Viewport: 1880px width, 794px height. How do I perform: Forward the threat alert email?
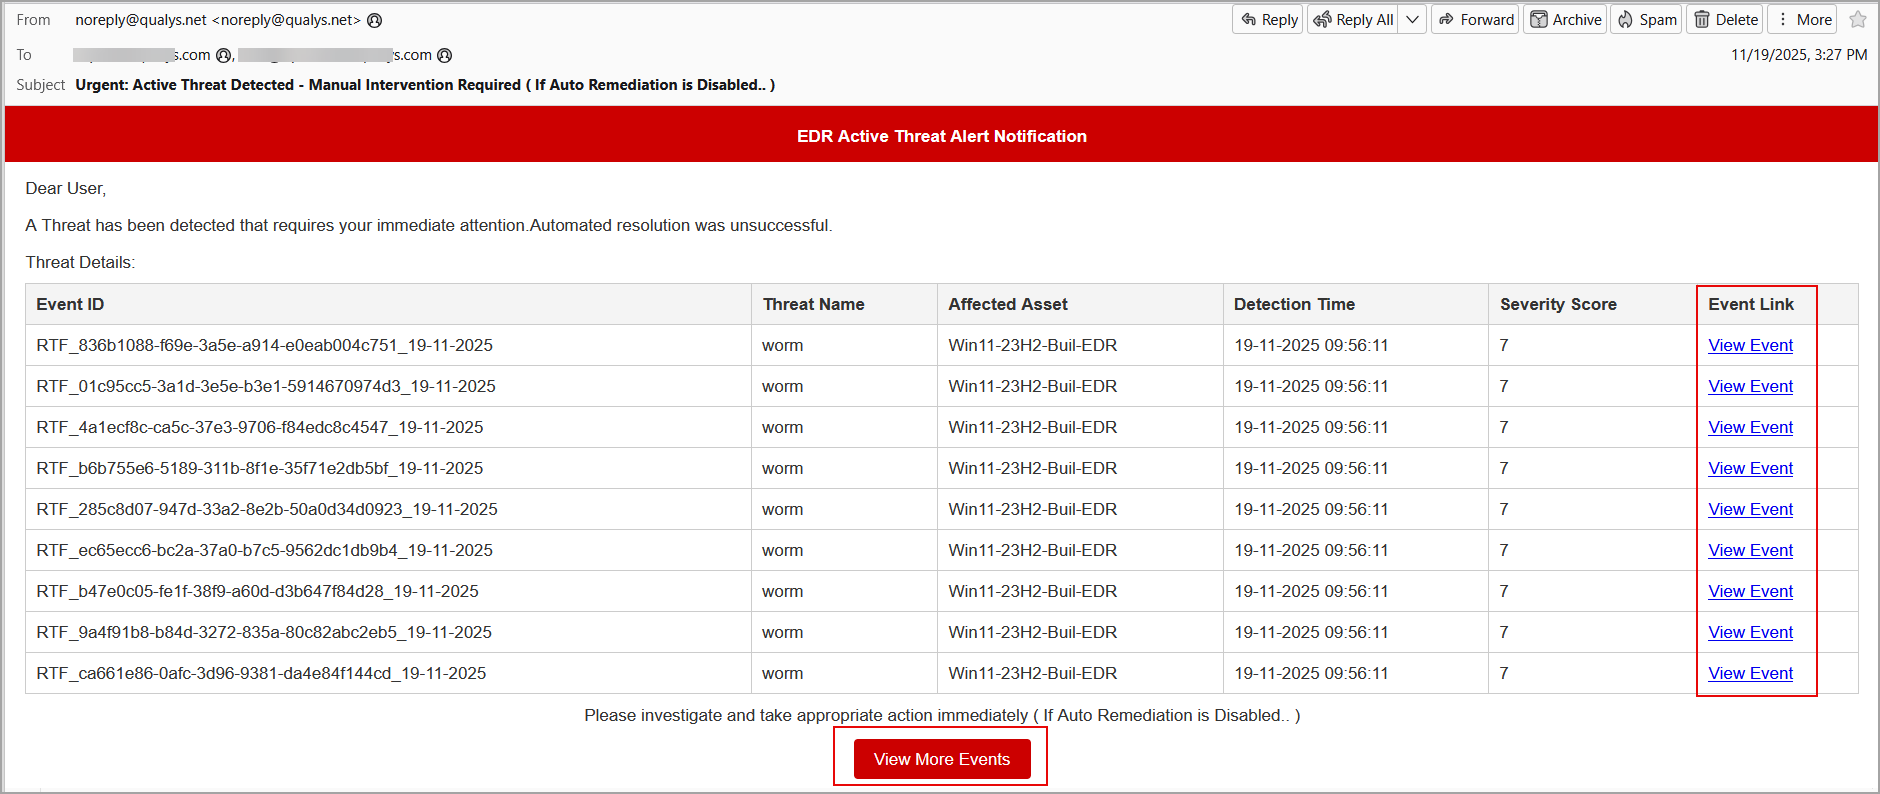[1475, 20]
